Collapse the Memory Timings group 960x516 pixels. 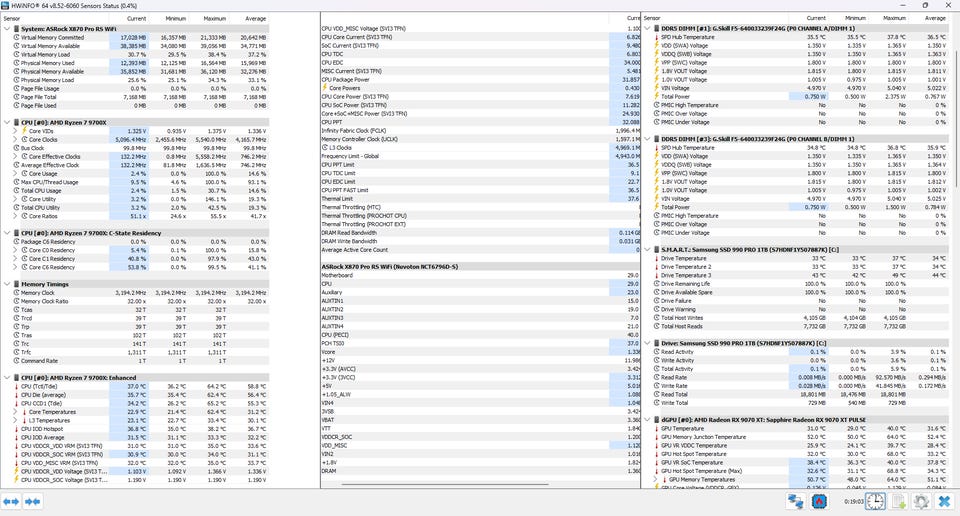(7, 284)
